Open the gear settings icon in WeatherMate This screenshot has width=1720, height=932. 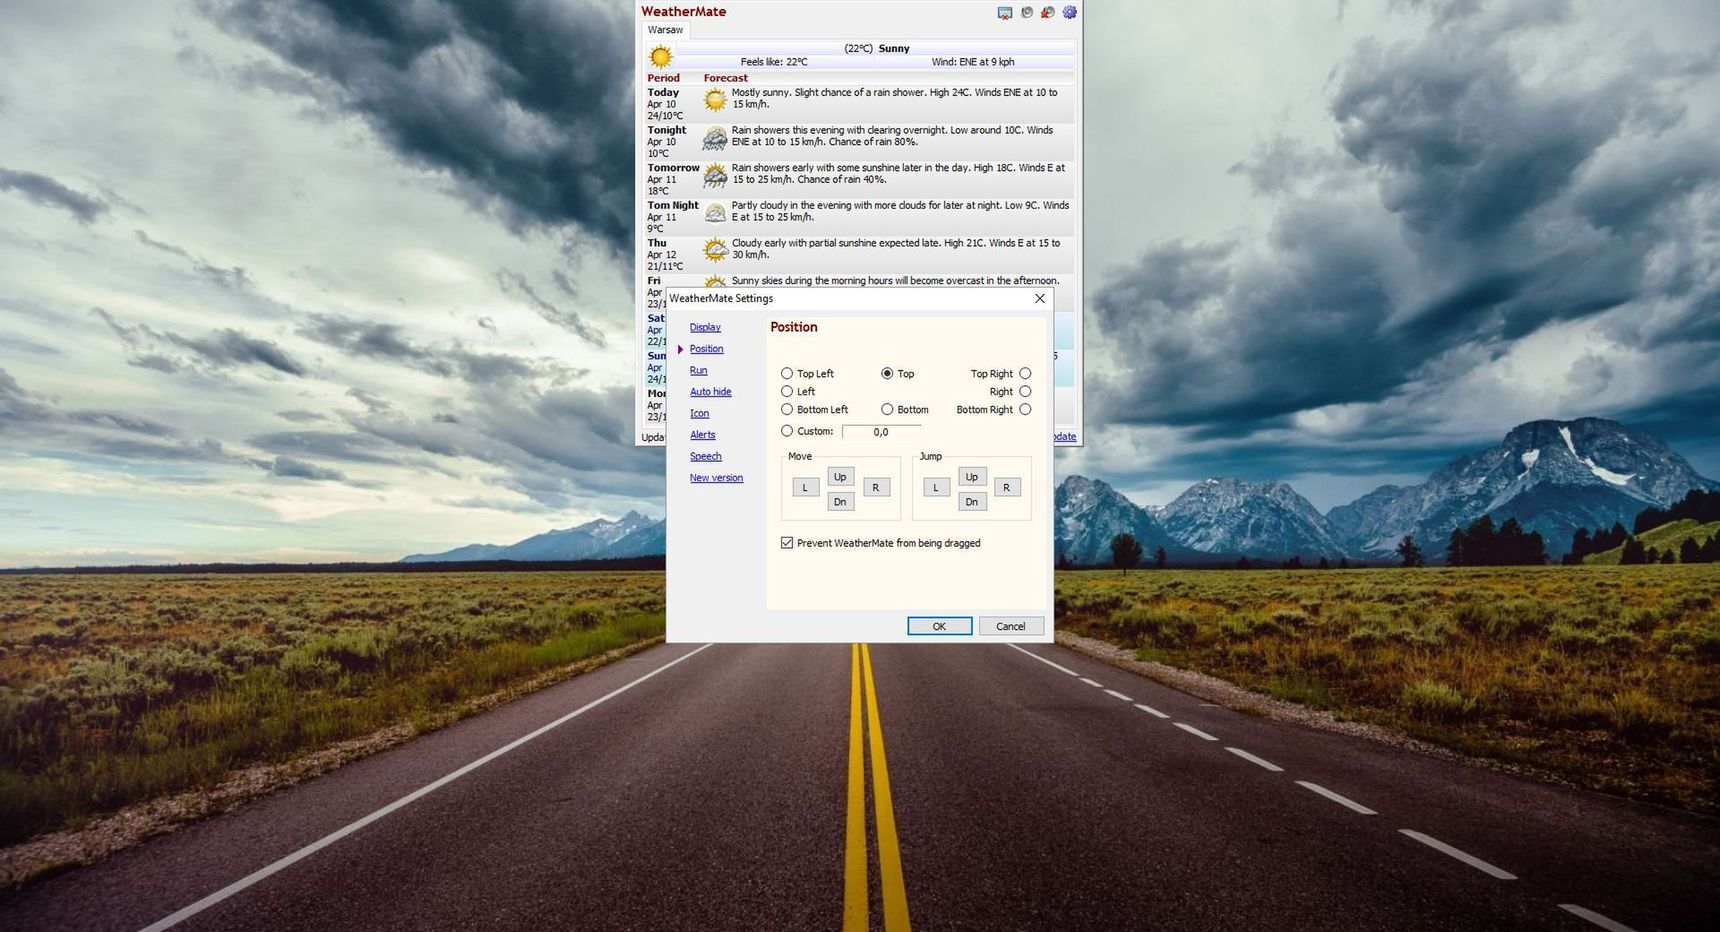point(1069,12)
